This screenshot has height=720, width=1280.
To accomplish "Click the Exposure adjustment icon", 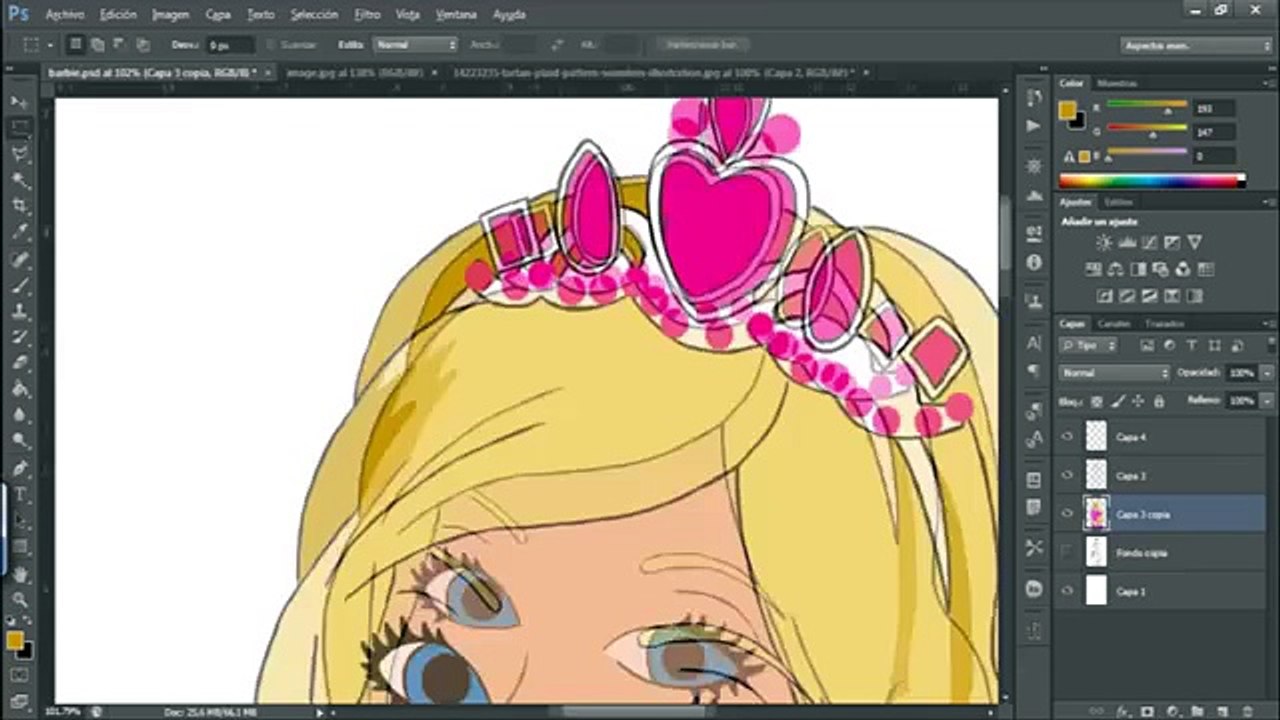I will coord(1172,243).
